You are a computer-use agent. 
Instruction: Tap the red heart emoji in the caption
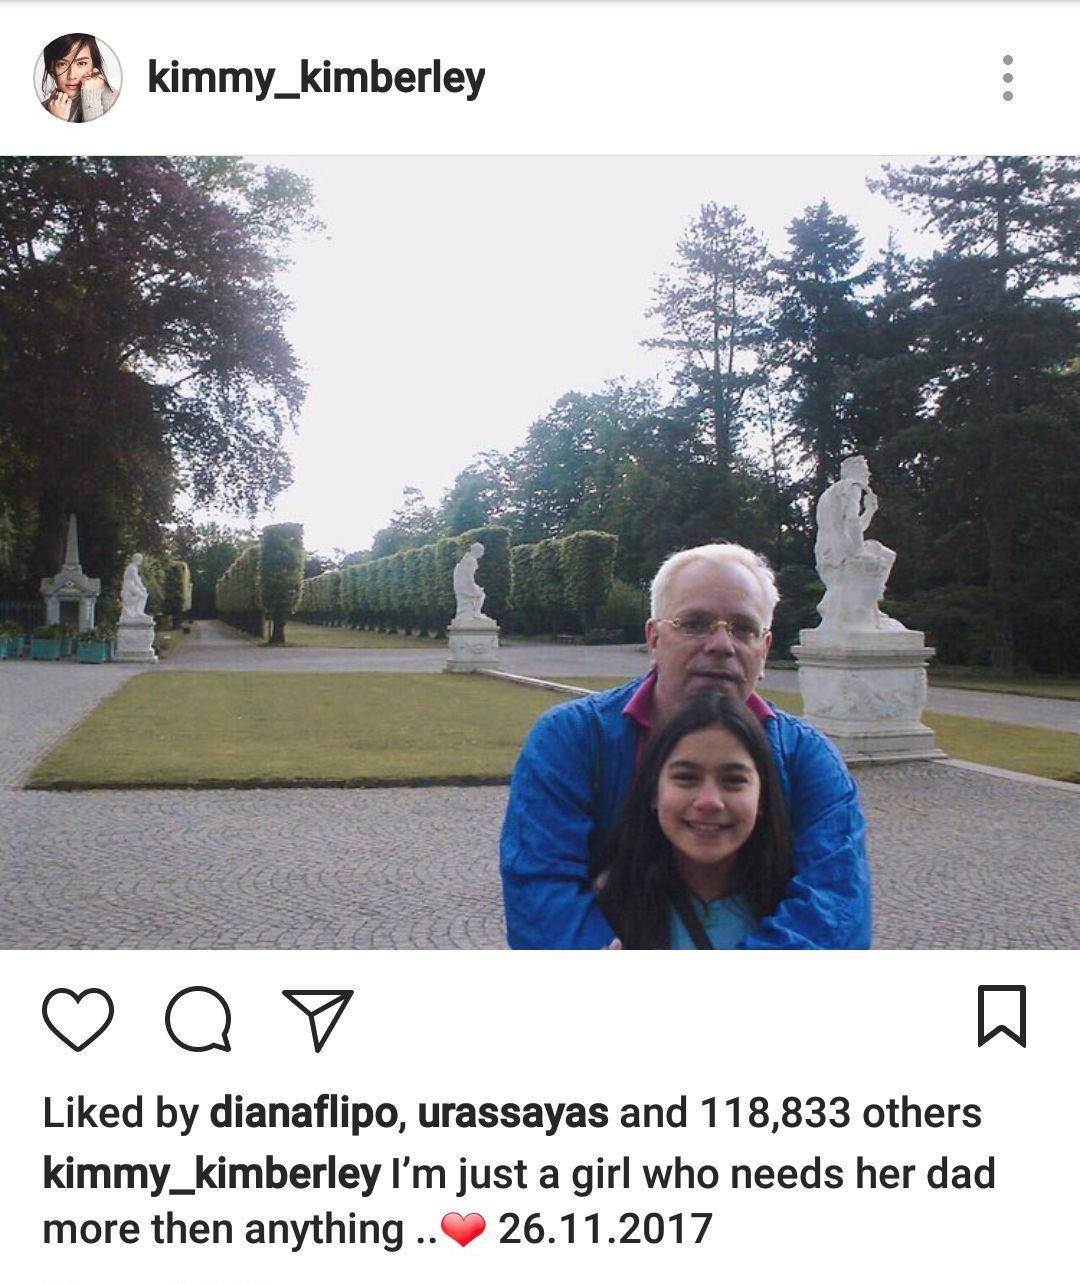point(462,1231)
